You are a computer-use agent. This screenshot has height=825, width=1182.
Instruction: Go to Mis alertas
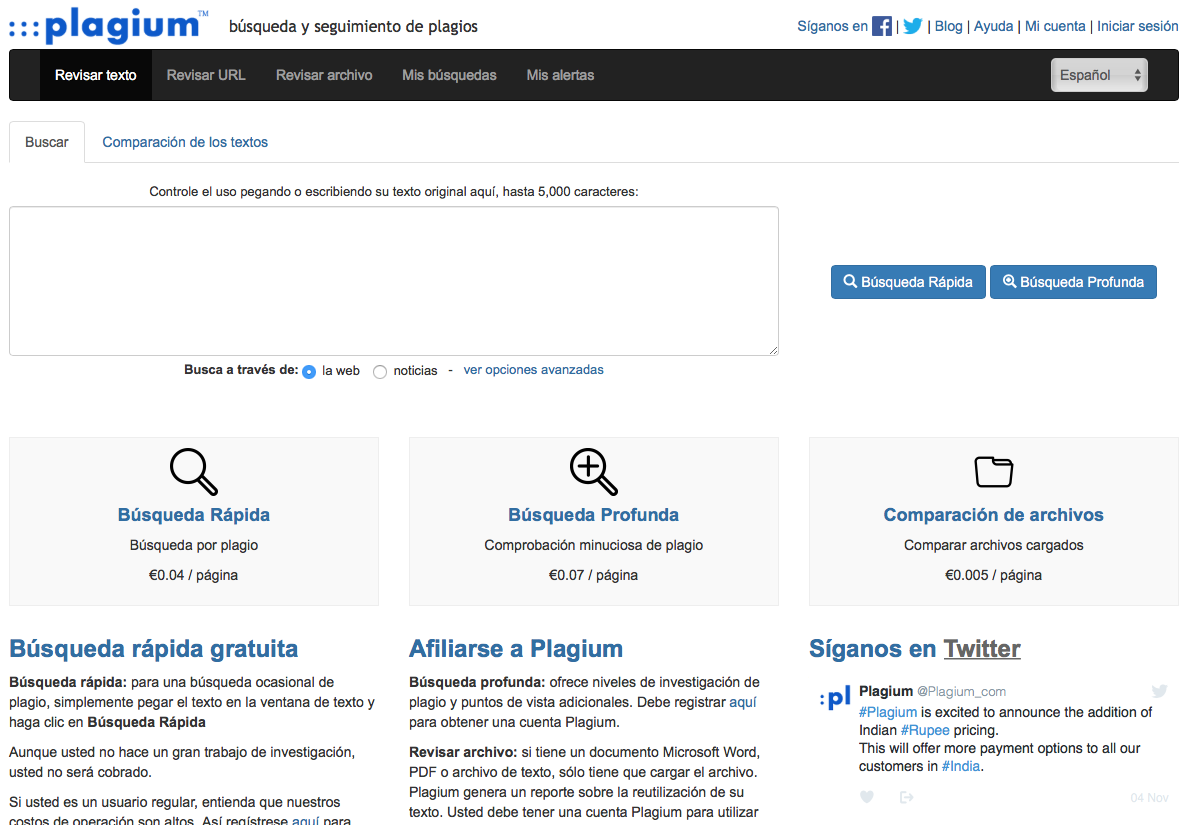[x=560, y=75]
